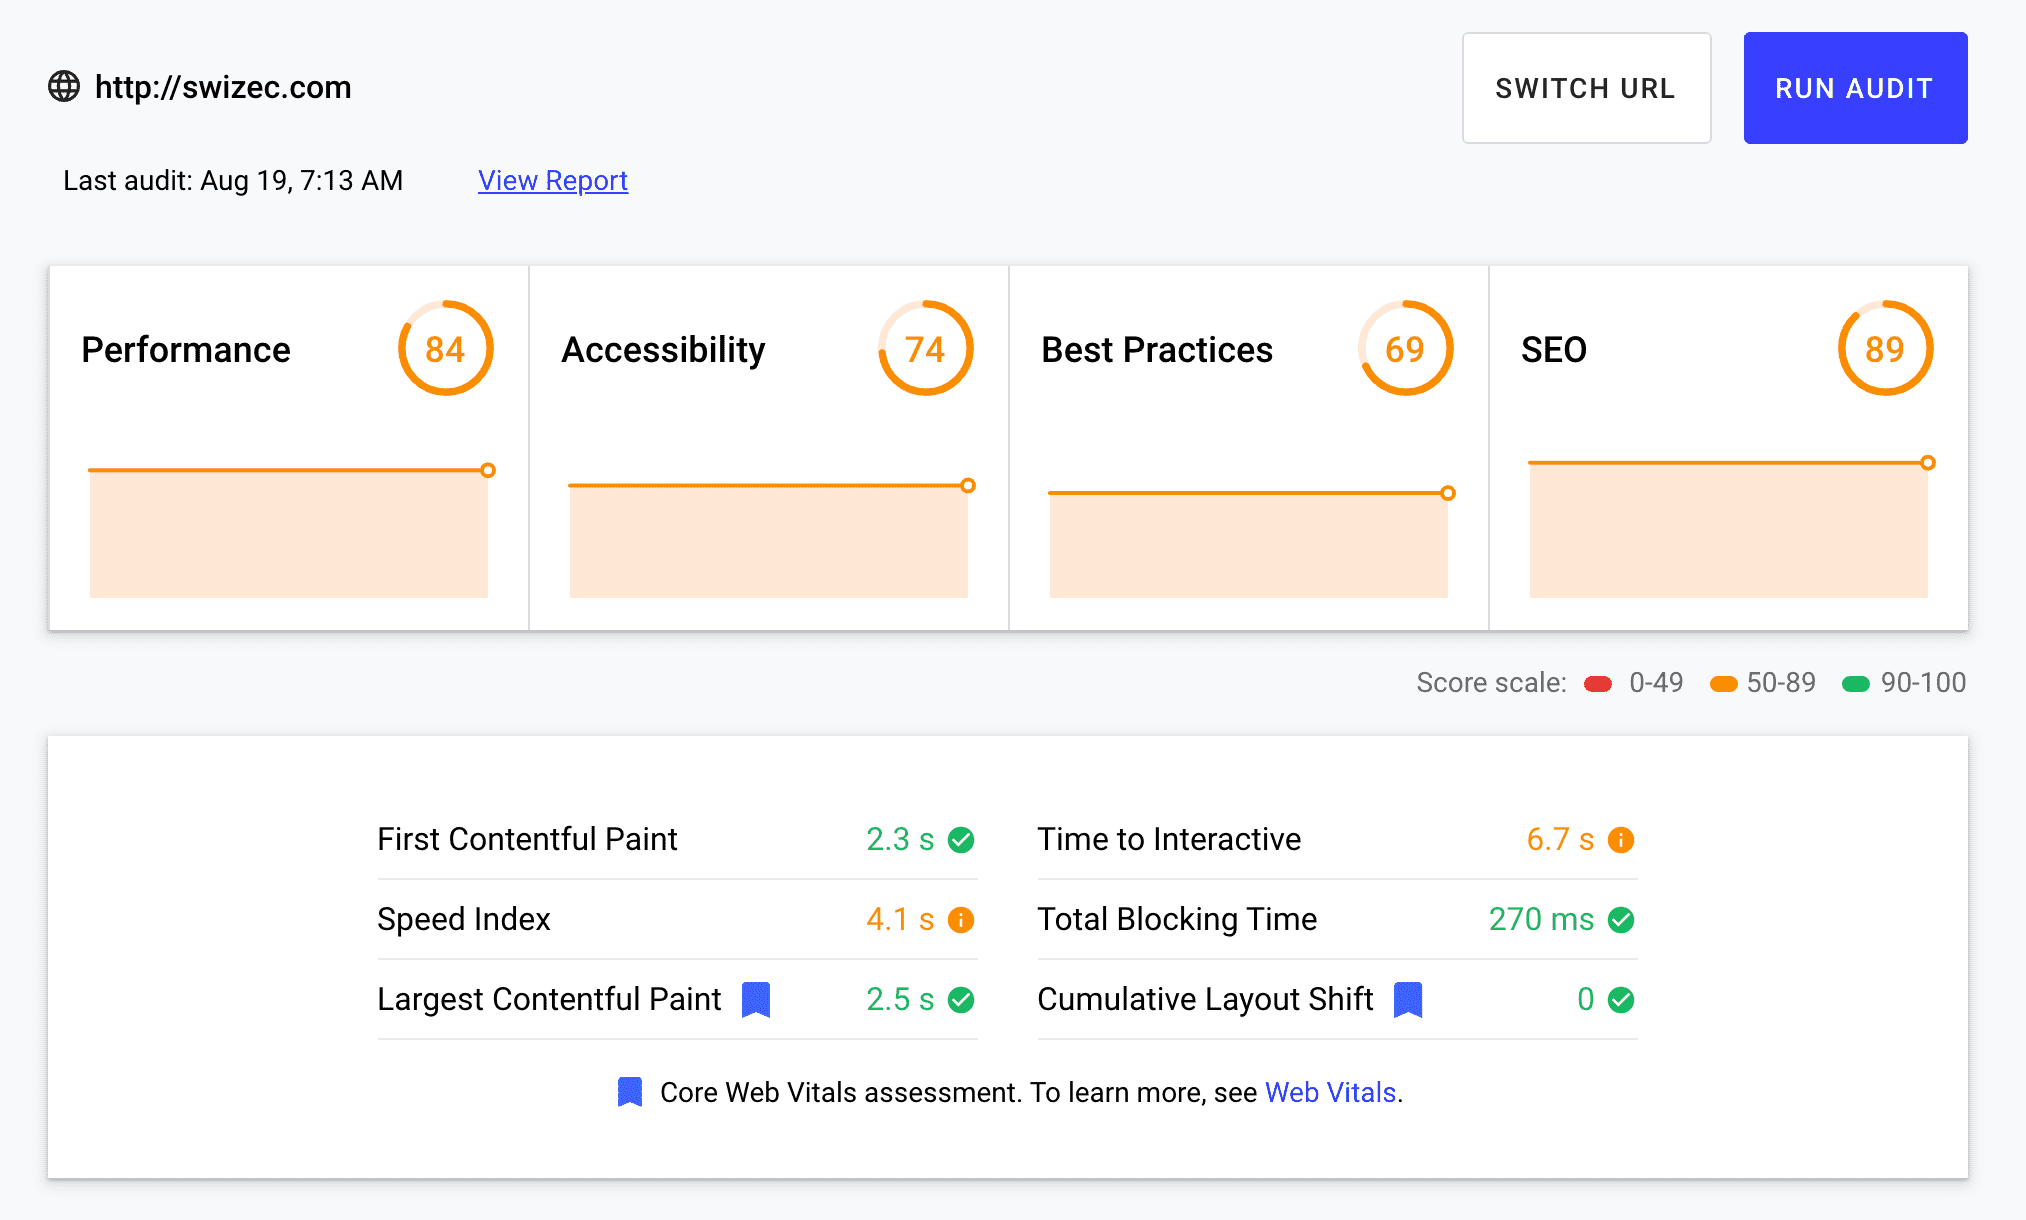2026x1220 pixels.
Task: Click the orange info icon for Time to Interactive
Action: tap(1621, 840)
